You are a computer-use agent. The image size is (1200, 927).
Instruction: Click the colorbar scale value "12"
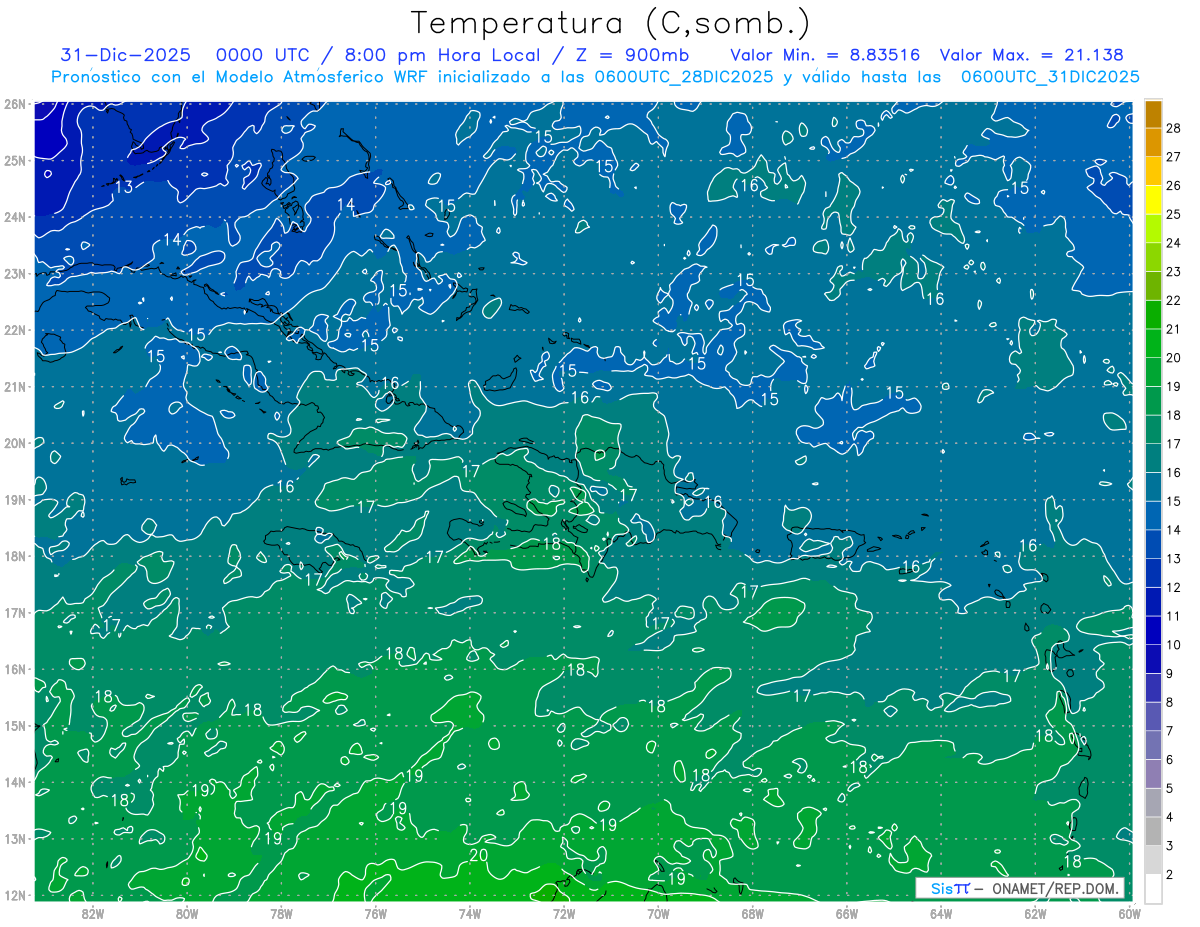click(1173, 587)
